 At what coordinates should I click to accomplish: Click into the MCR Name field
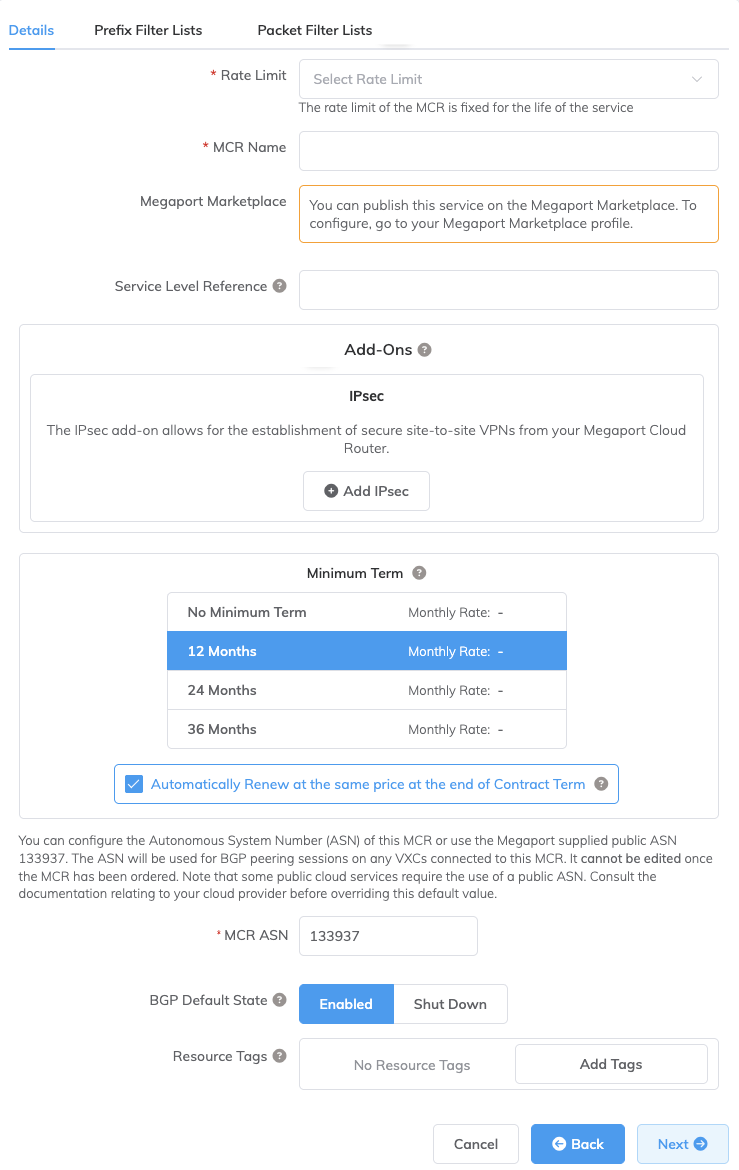pos(508,151)
